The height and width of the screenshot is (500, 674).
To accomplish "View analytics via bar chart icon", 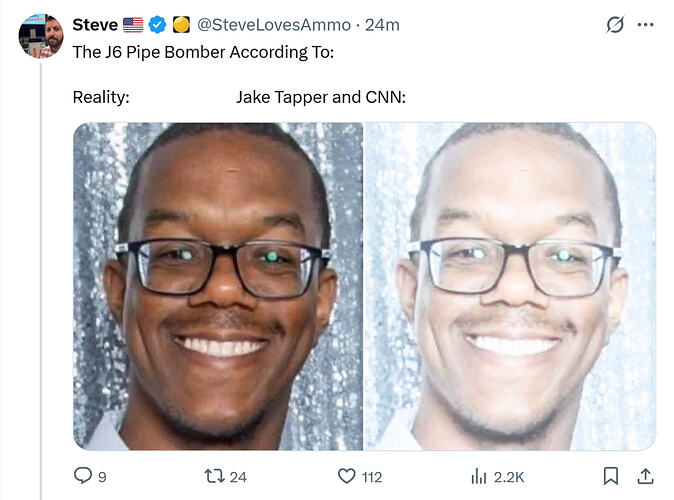I will coord(478,476).
